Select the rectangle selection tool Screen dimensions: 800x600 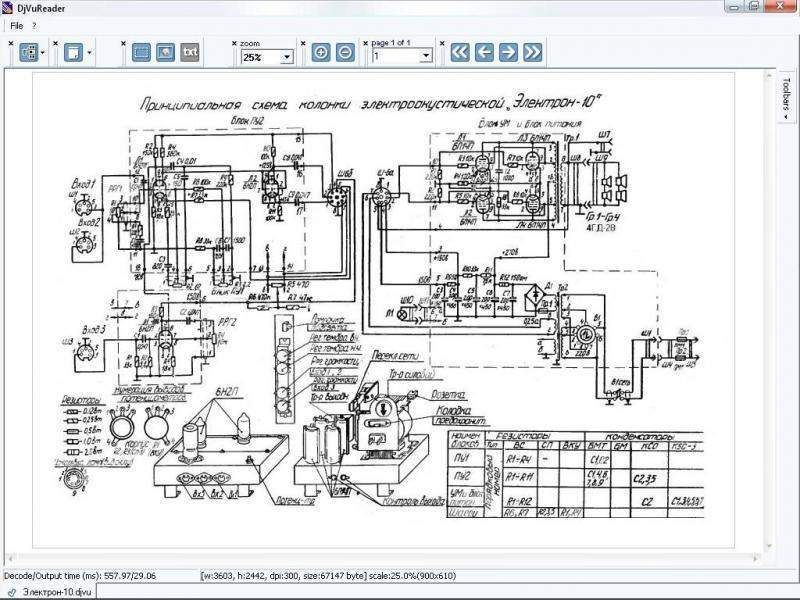pyautogui.click(x=141, y=52)
